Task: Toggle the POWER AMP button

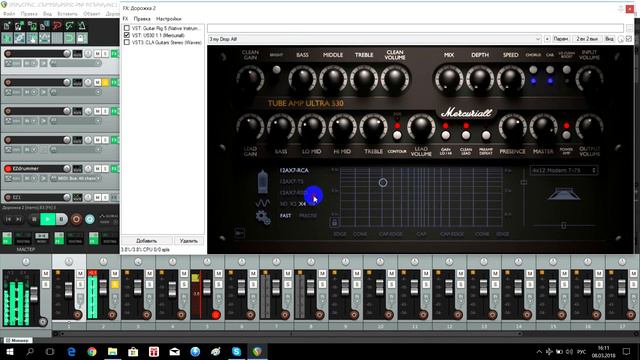Action: tap(566, 135)
